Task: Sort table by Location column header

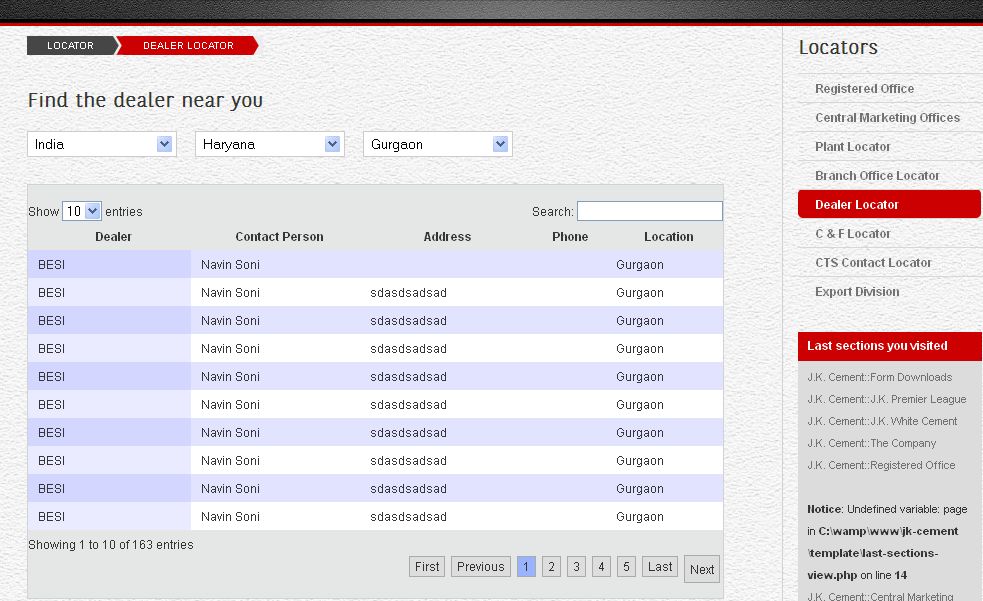Action: pos(668,237)
